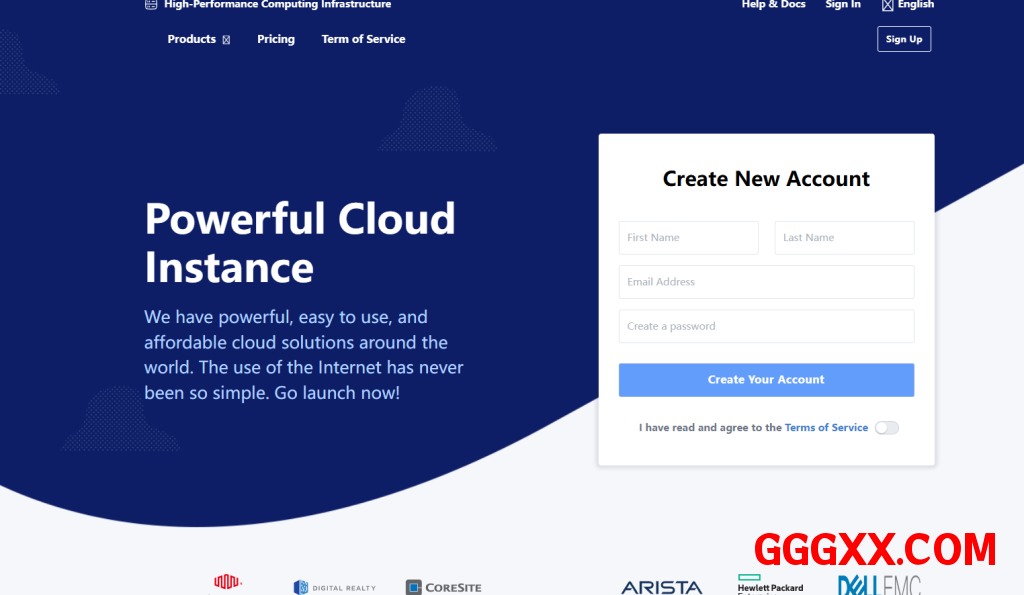1024x595 pixels.
Task: Open Terms of Service link in form
Action: pyautogui.click(x=826, y=428)
